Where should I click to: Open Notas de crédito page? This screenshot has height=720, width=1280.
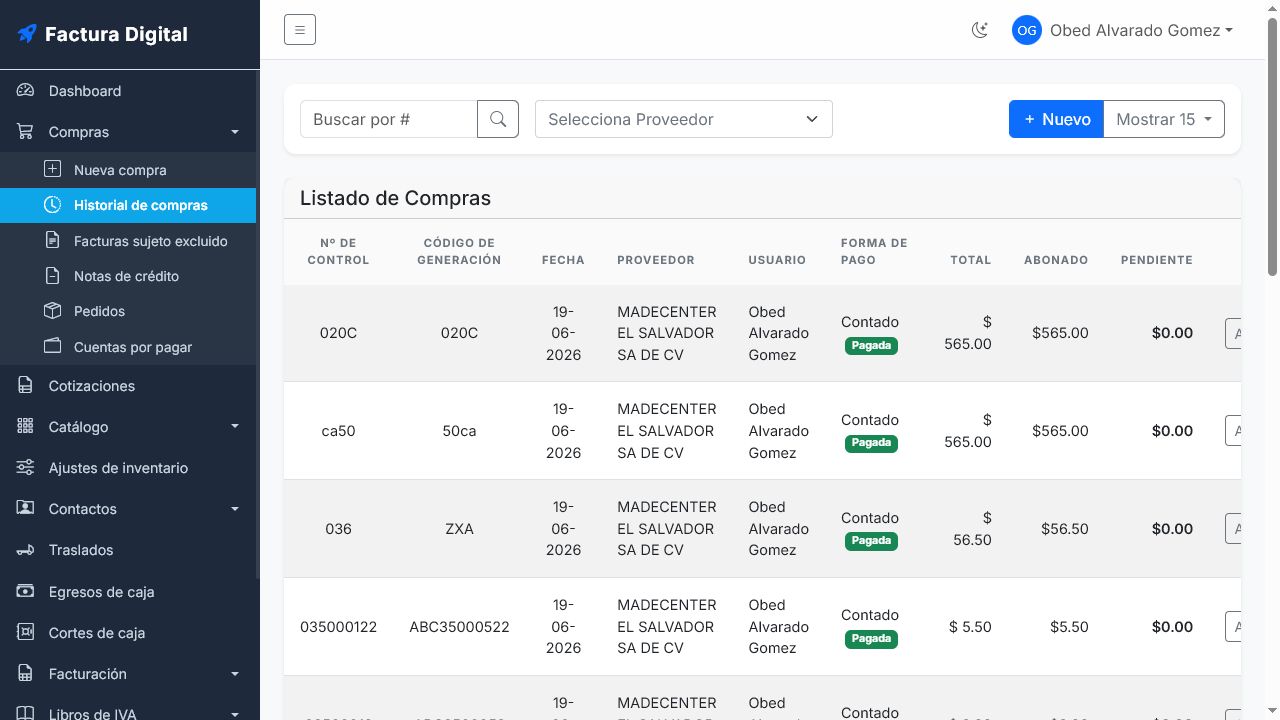coord(128,276)
